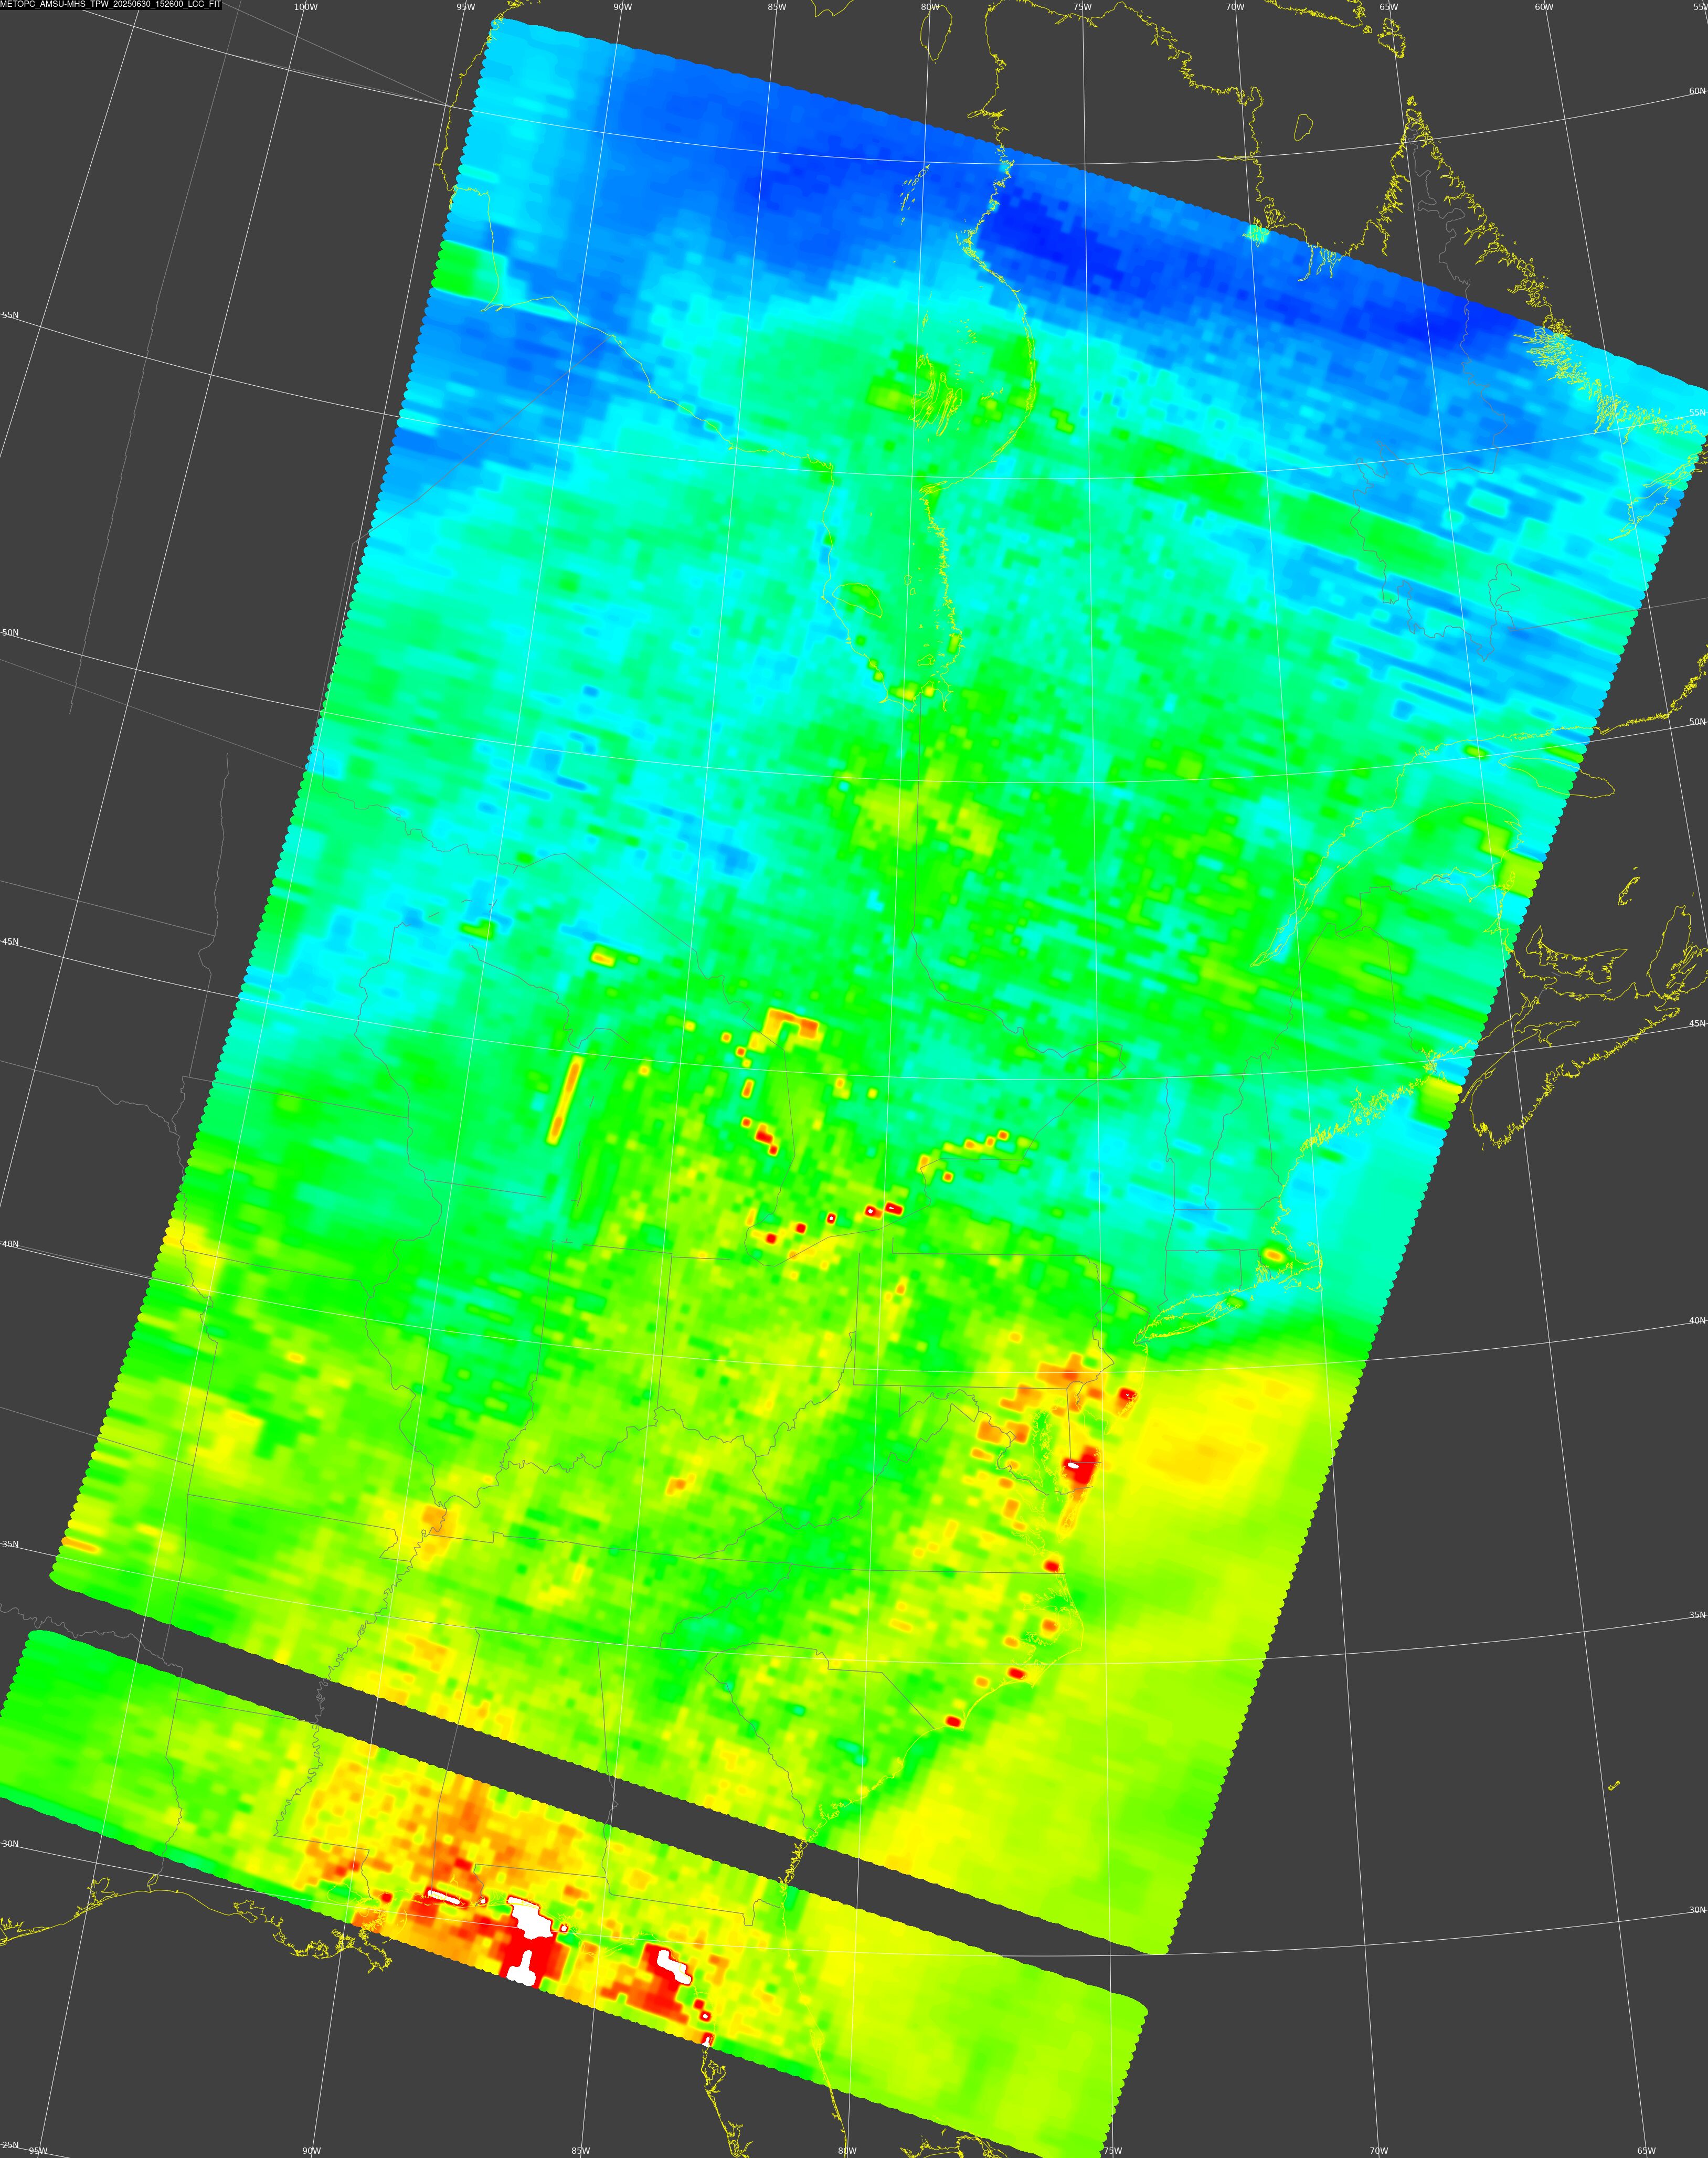Click the 100W longitude label
Viewport: 1708px width, 2158px height.
(x=306, y=7)
